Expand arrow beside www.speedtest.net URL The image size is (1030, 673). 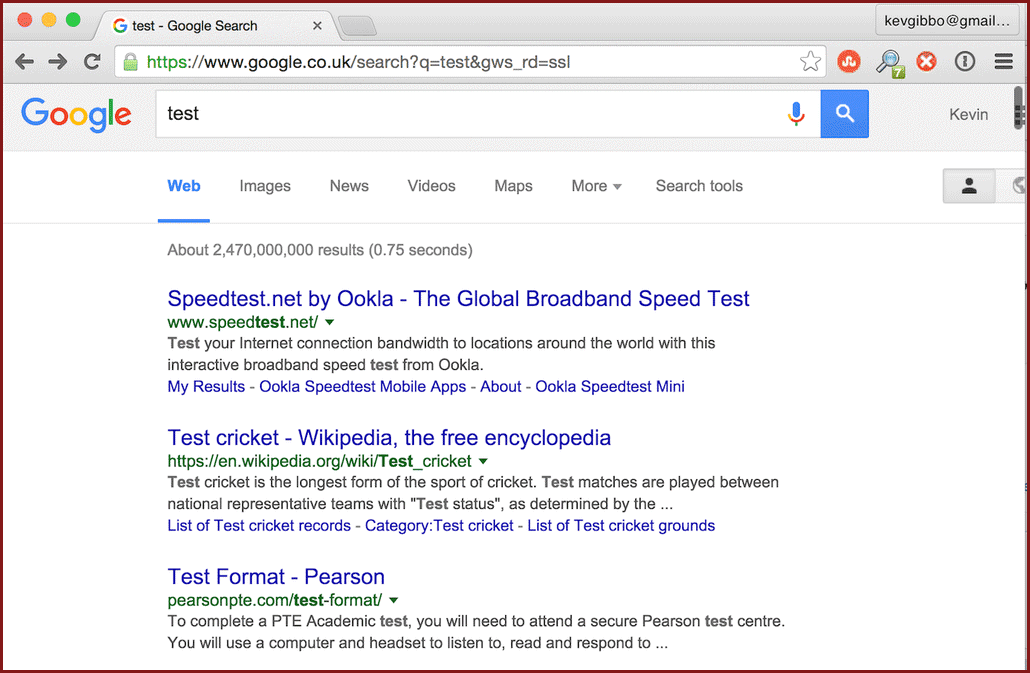pos(330,322)
